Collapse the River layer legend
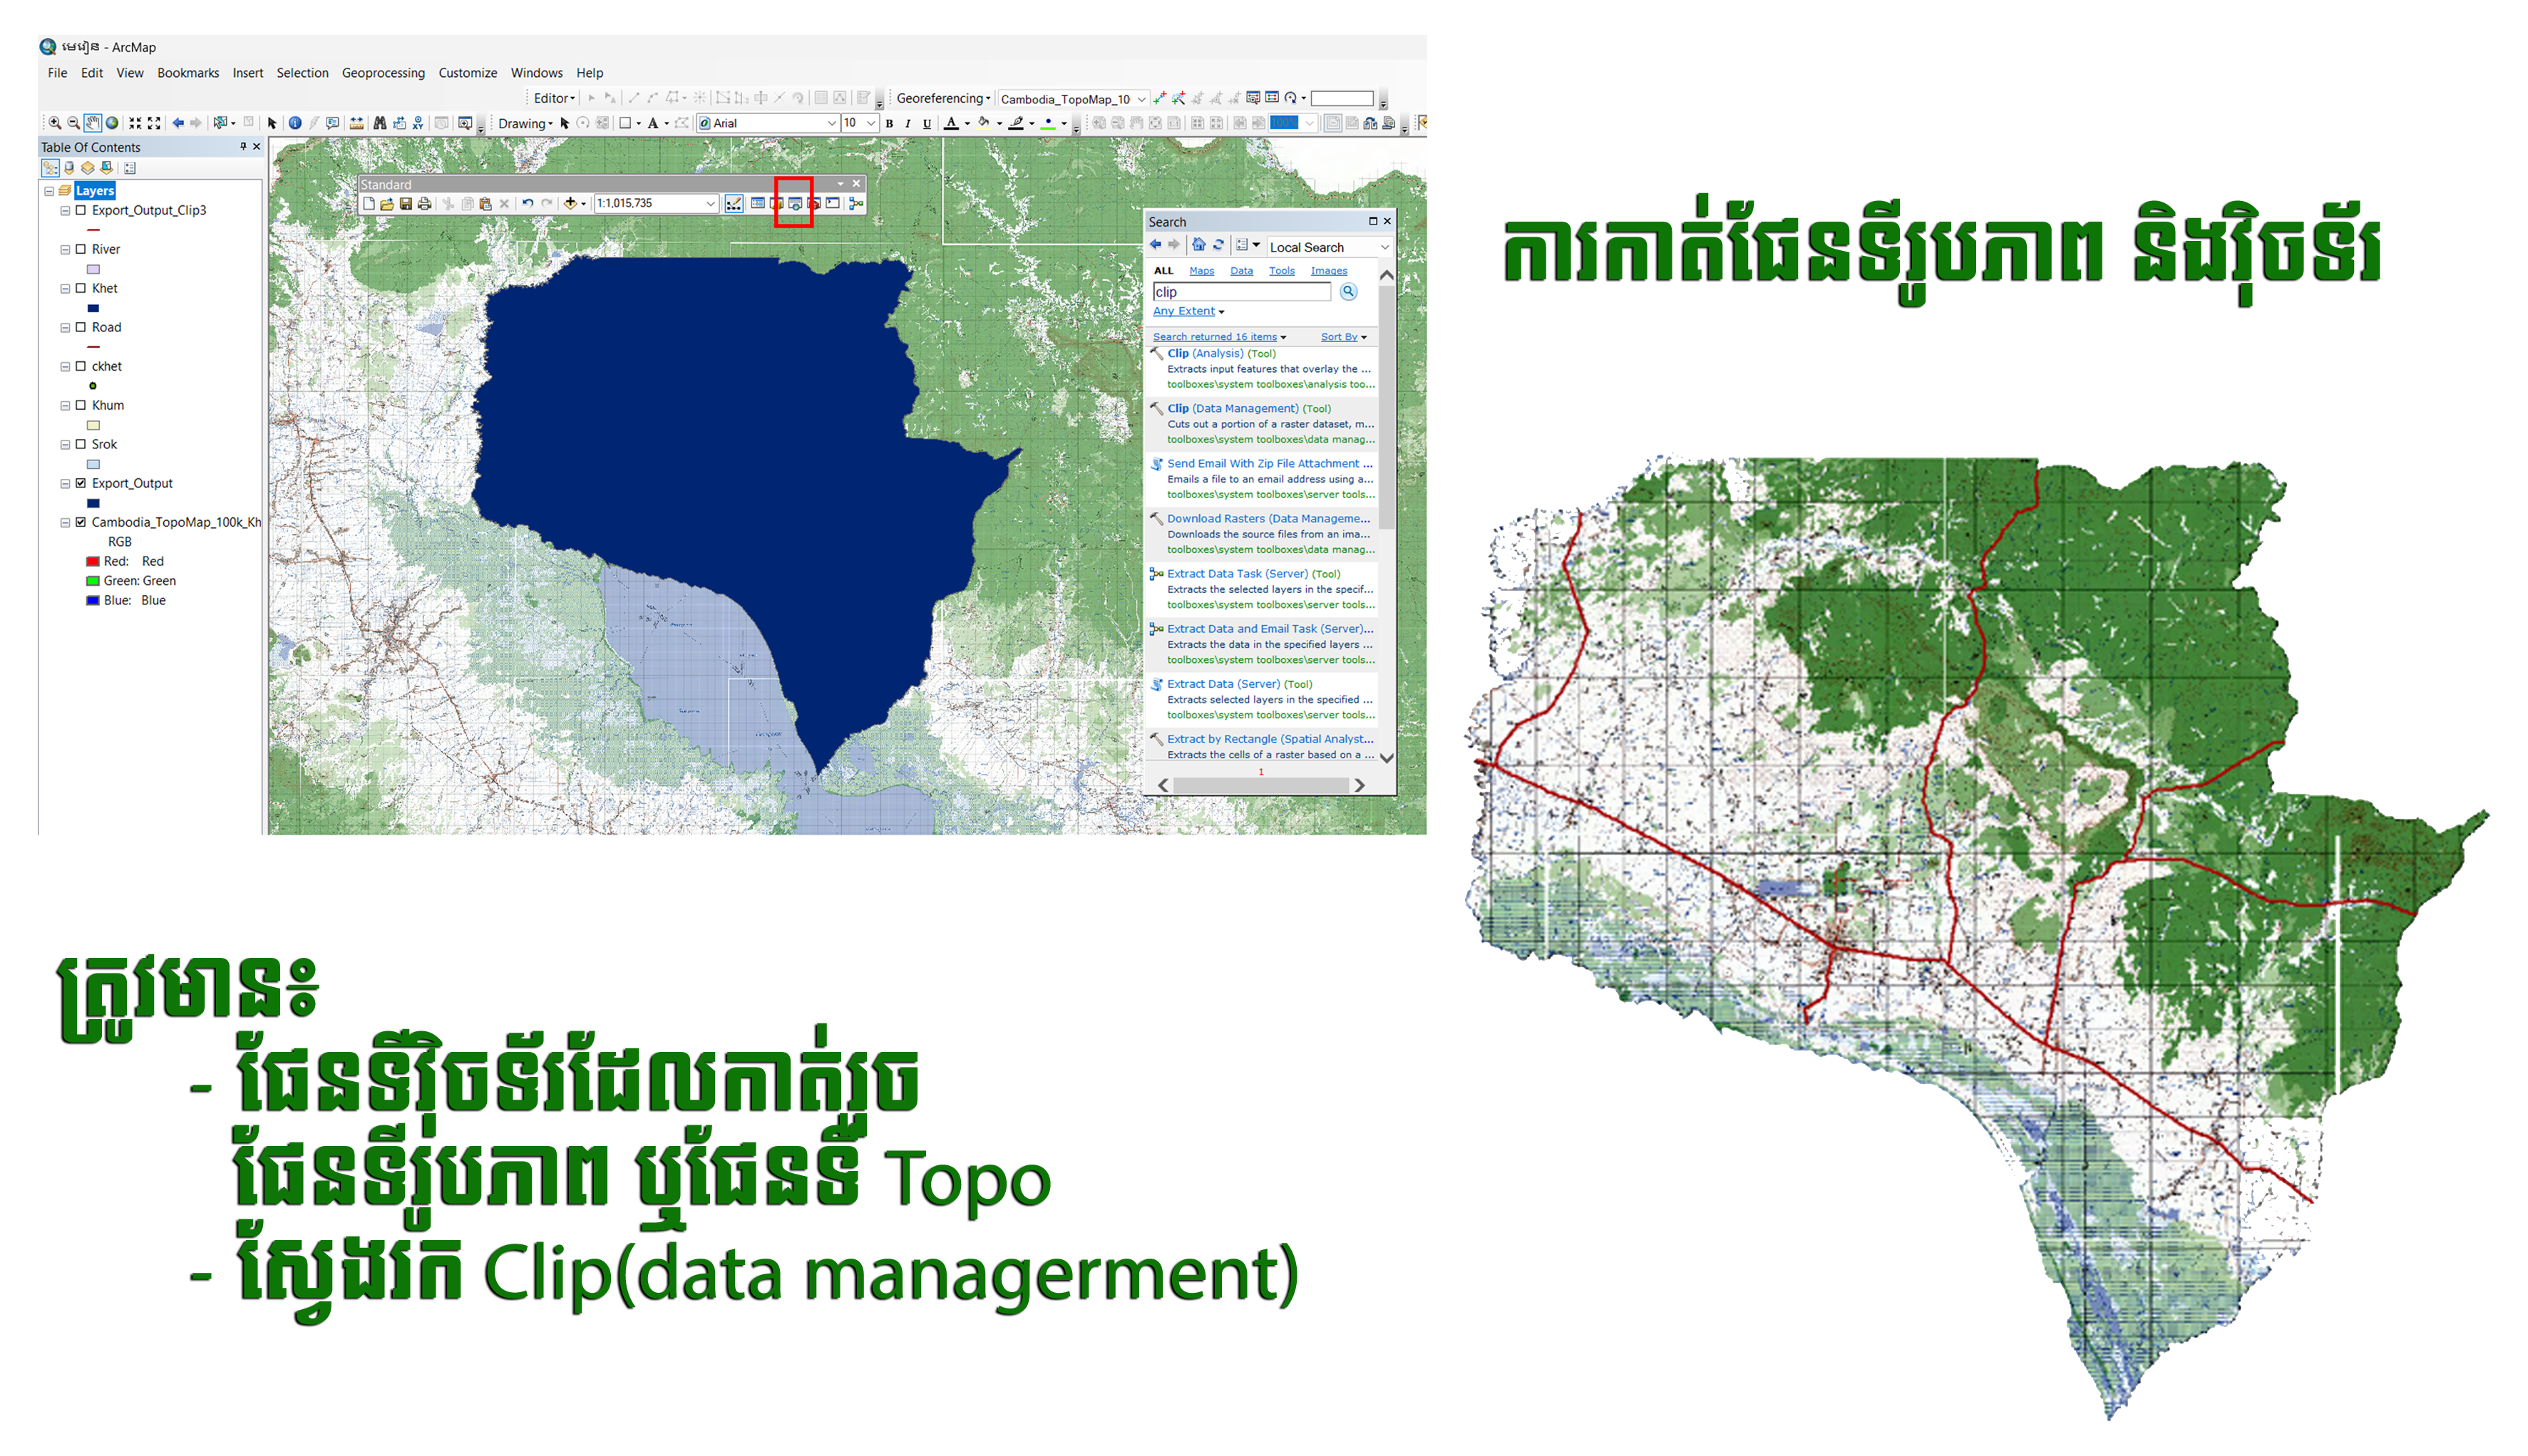Screen dimensions: 2528x1456 (65, 249)
